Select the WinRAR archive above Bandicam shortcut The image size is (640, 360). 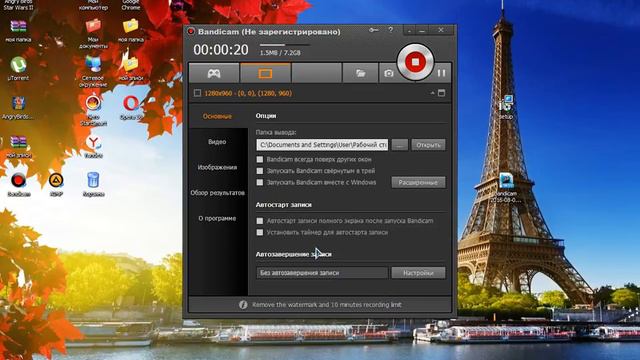click(x=18, y=147)
